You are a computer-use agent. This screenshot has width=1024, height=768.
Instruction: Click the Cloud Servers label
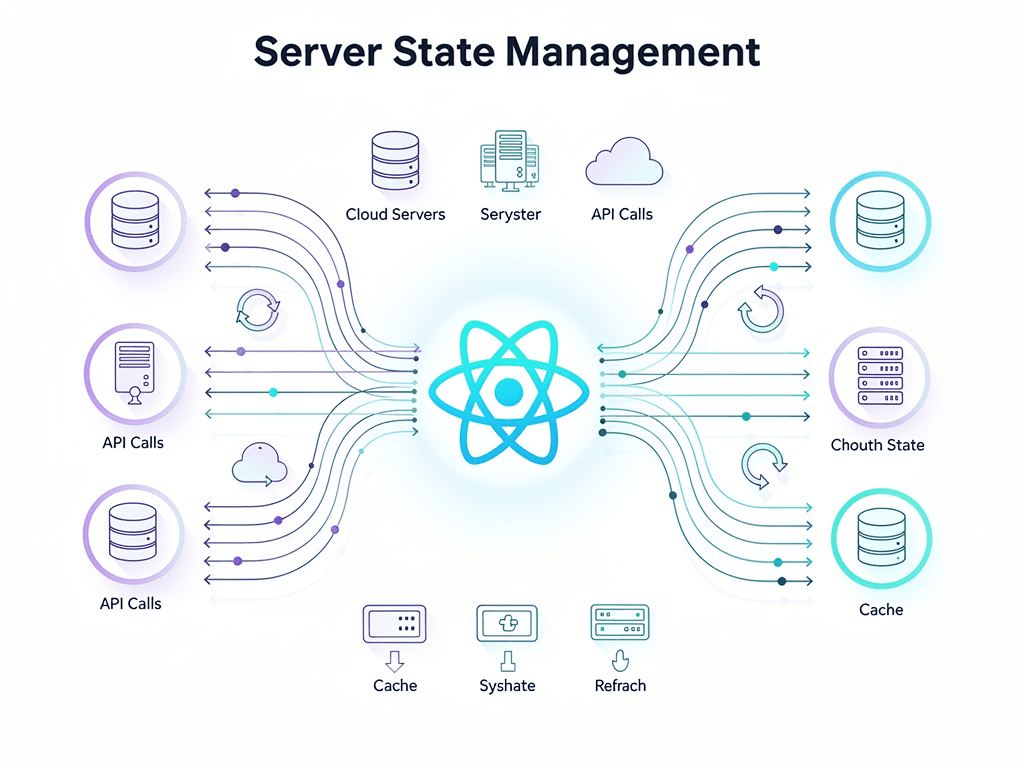395,214
